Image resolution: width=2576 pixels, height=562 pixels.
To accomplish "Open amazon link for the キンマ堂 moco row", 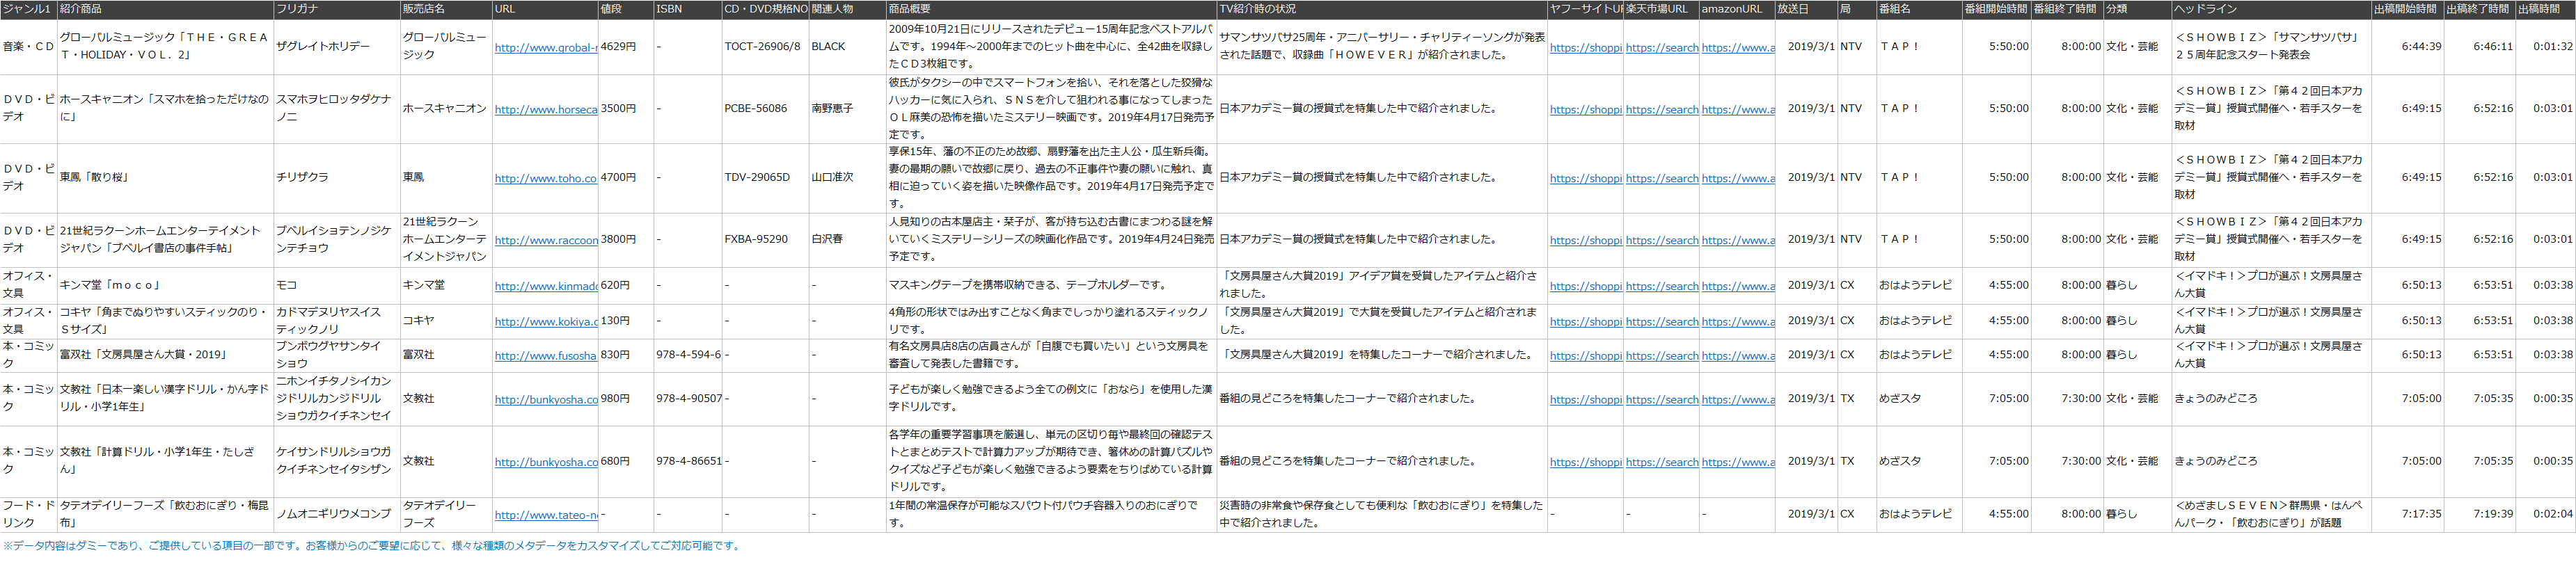I will click(1738, 287).
